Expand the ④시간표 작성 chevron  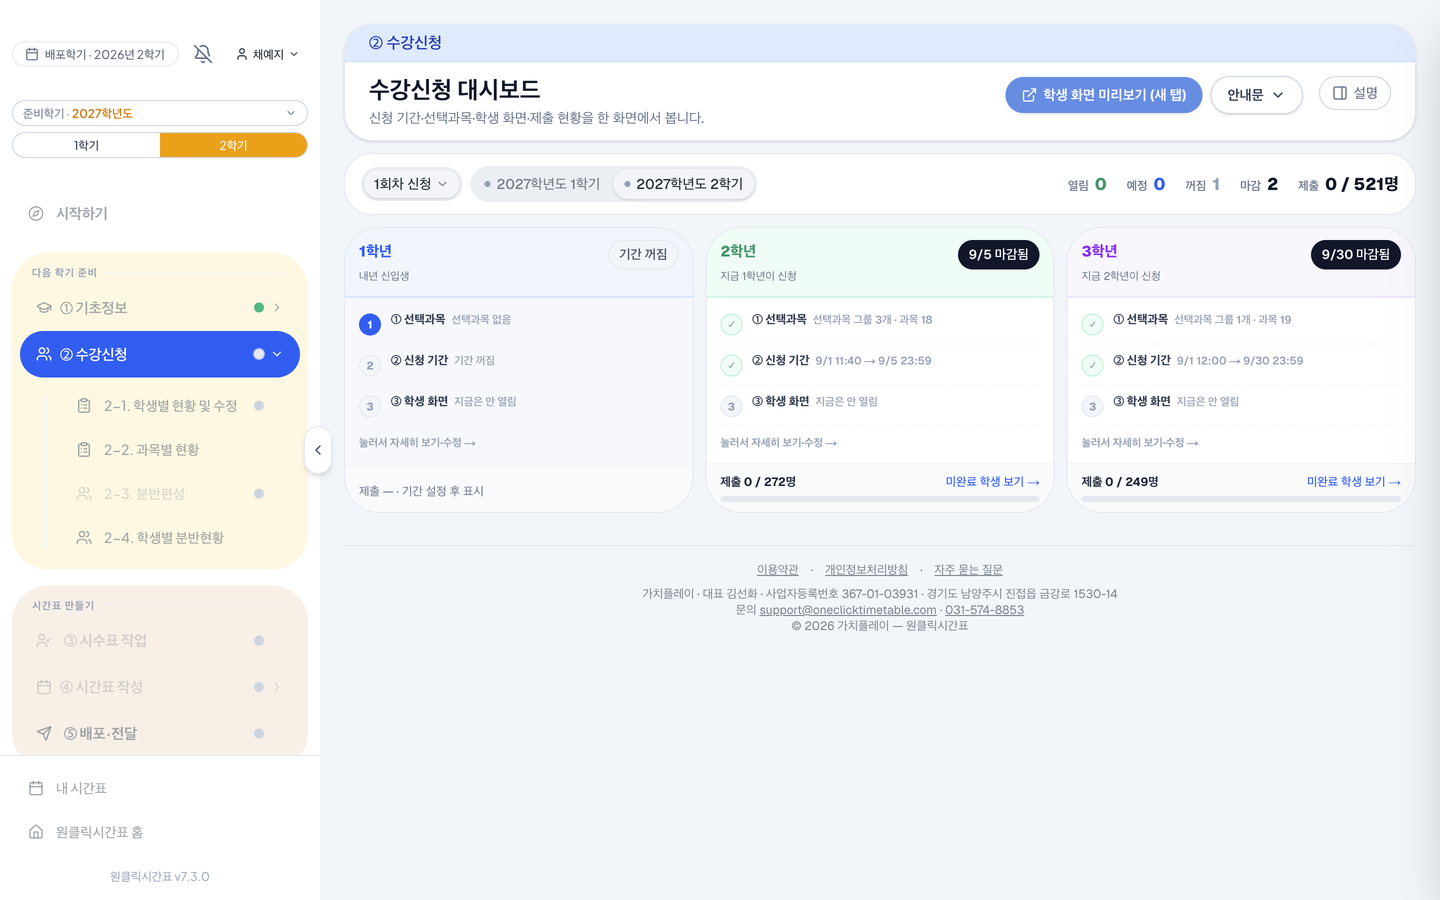277,687
